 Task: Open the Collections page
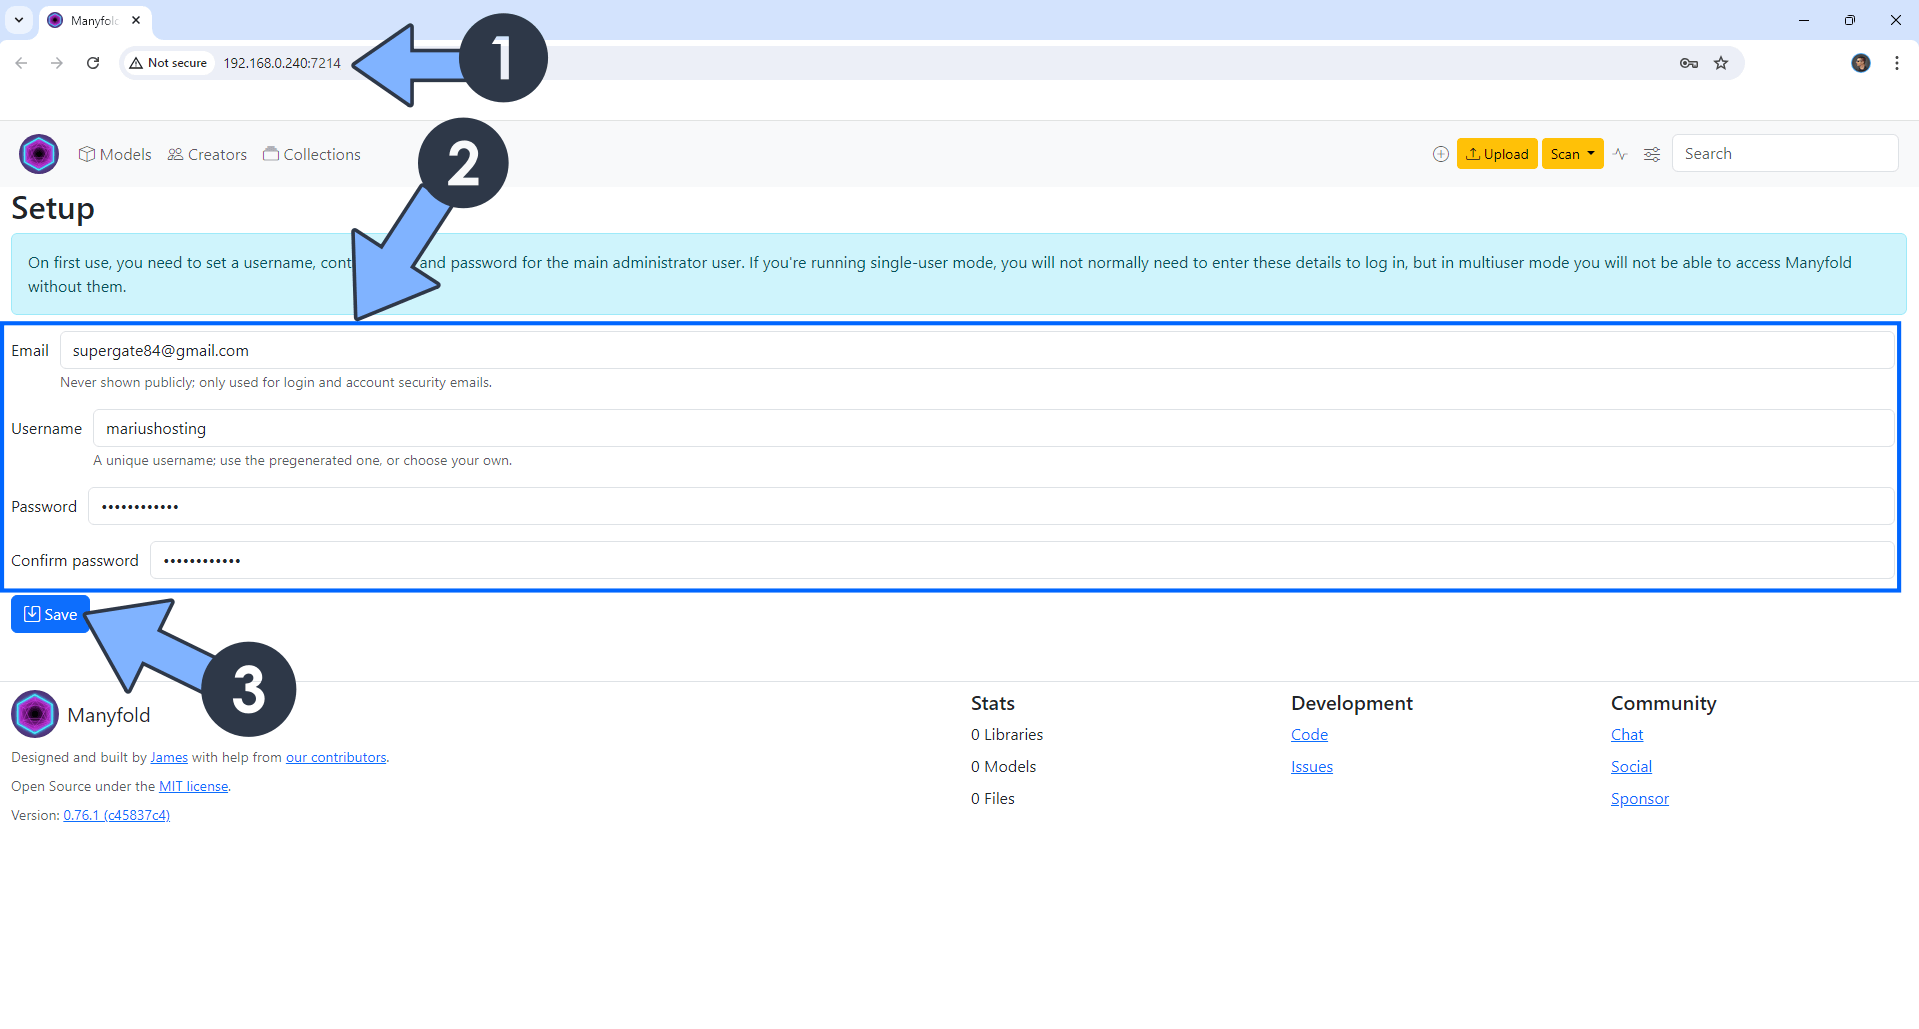coord(312,154)
